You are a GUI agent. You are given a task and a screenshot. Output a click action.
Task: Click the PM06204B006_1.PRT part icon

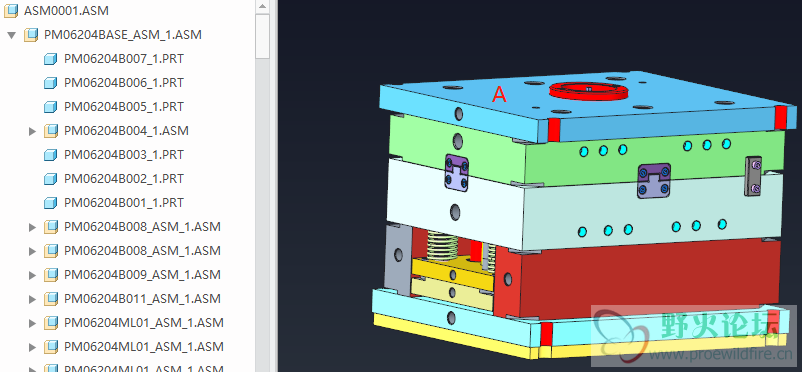point(50,83)
